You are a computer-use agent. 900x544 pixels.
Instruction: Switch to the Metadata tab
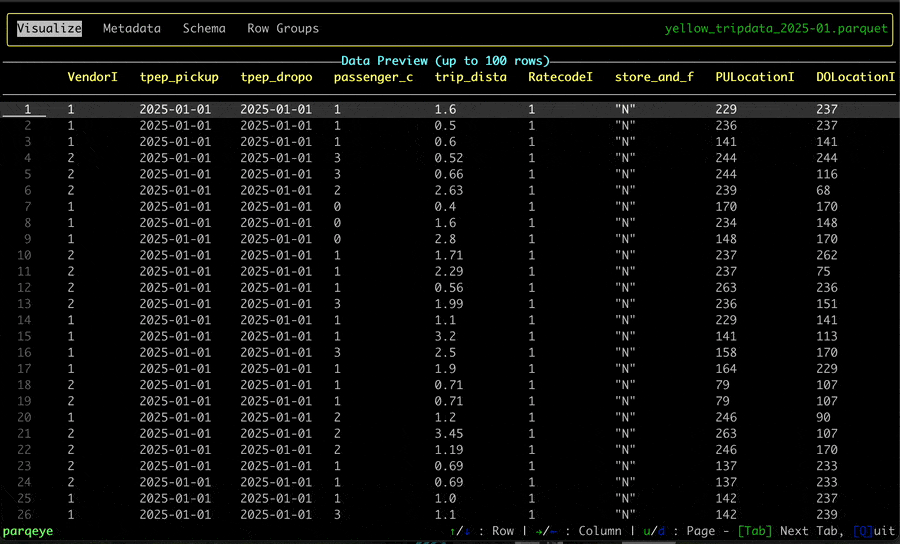click(131, 29)
